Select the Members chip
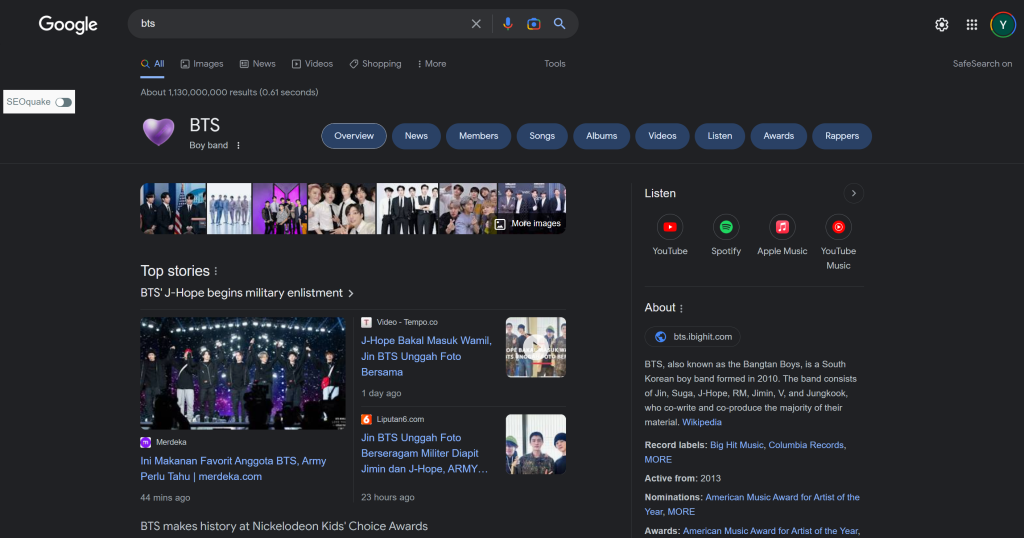 479,136
